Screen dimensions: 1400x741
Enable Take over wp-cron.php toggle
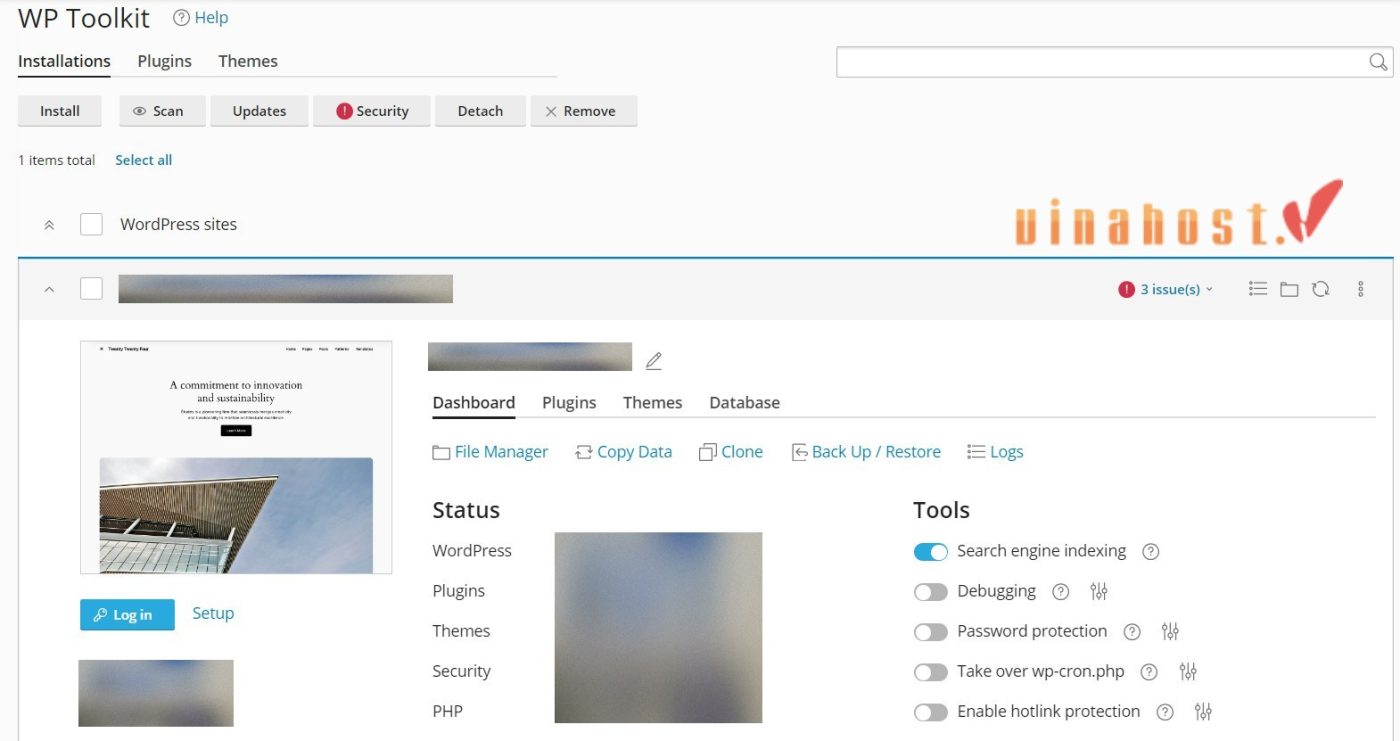click(931, 671)
